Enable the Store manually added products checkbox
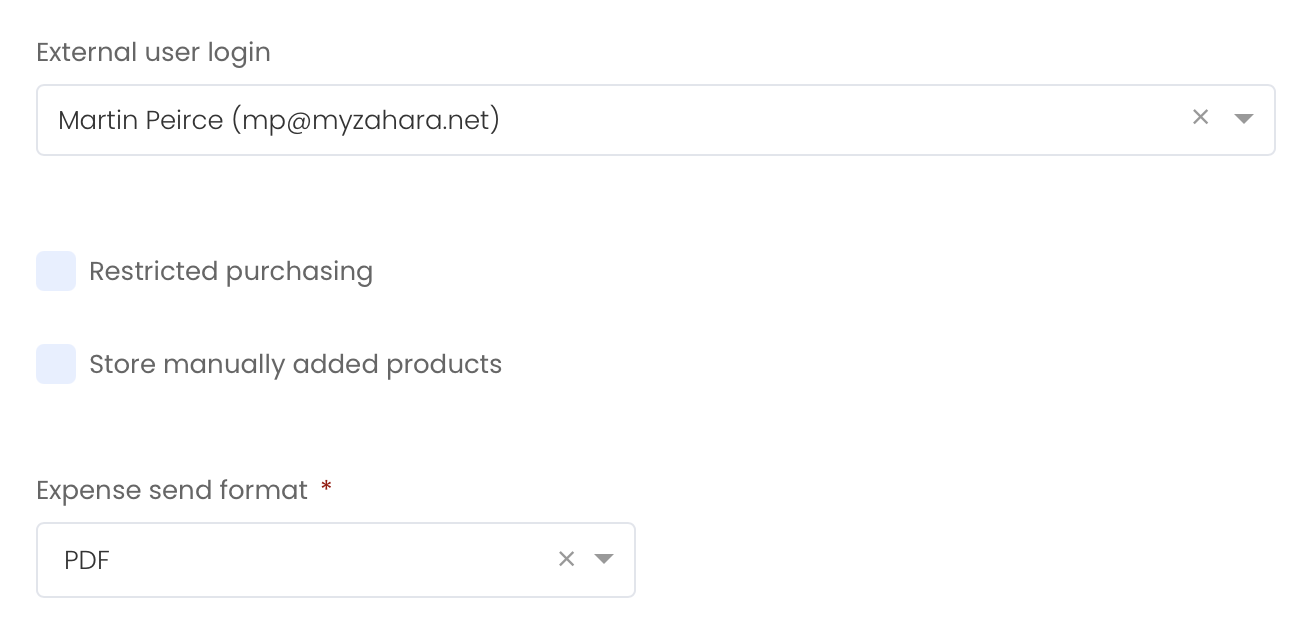This screenshot has height=622, width=1300. tap(55, 363)
